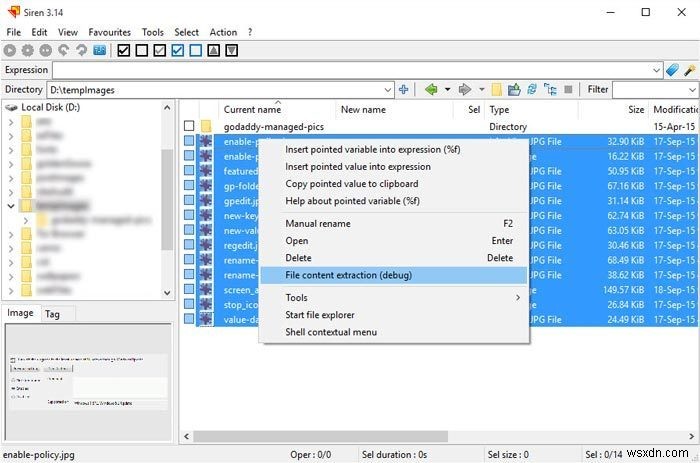700x463 pixels.
Task: Click the grey stop square icon
Action: [568, 90]
